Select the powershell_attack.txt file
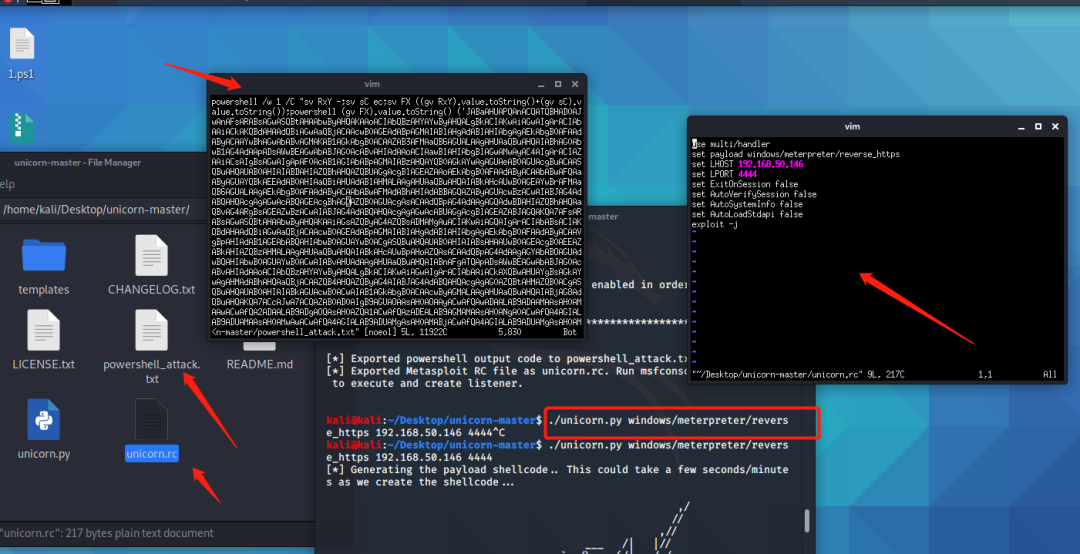This screenshot has width=1080, height=554. point(152,347)
